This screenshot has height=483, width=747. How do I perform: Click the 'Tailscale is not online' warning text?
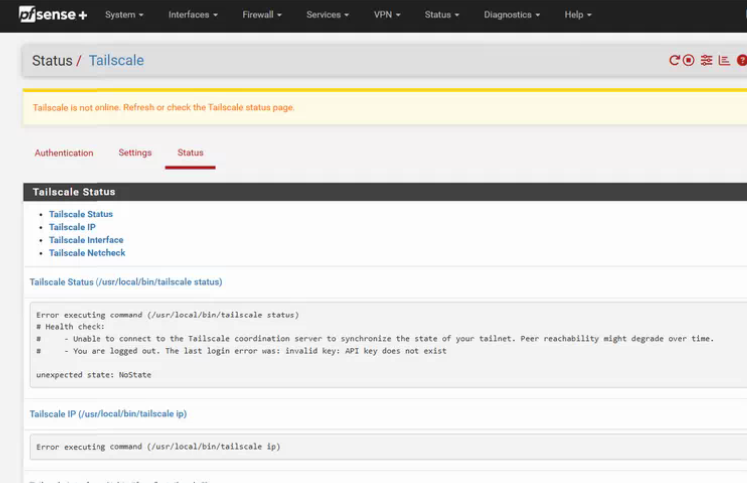[163, 107]
